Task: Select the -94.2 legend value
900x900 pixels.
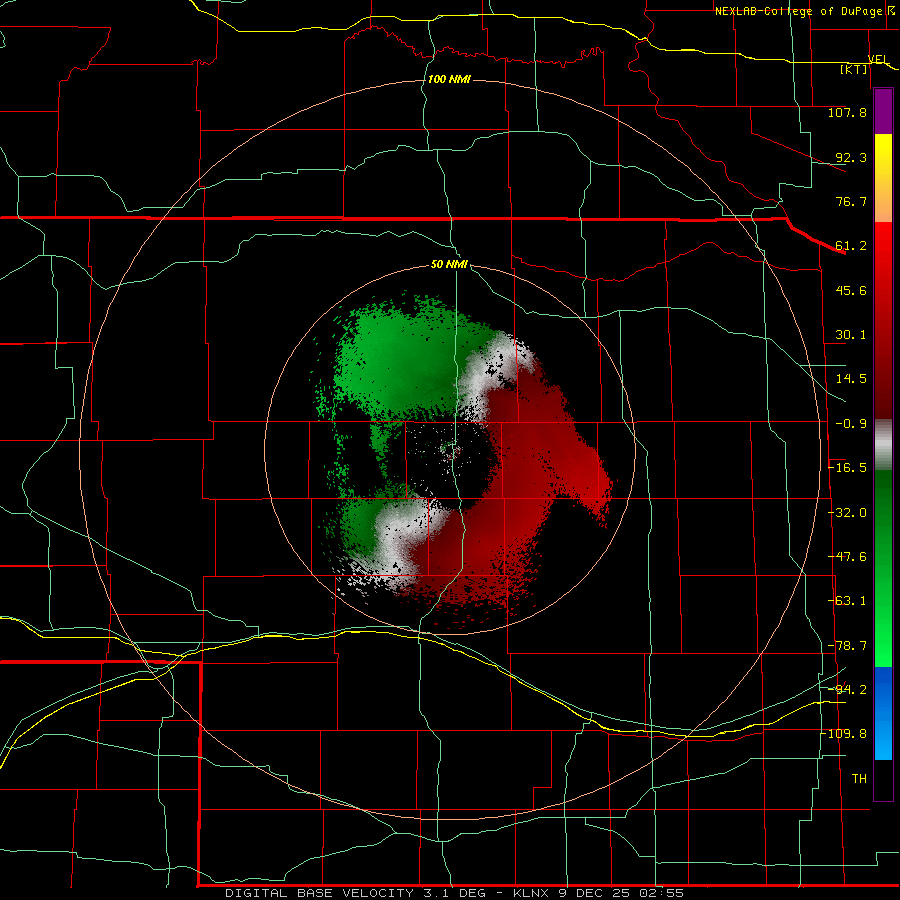Action: (847, 689)
